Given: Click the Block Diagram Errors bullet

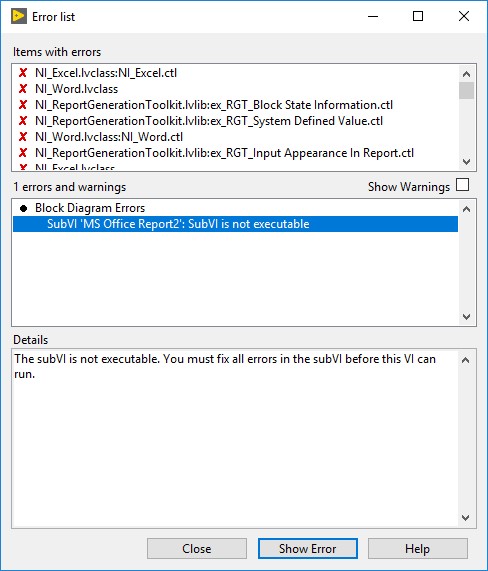Looking at the screenshot, I should (x=24, y=208).
